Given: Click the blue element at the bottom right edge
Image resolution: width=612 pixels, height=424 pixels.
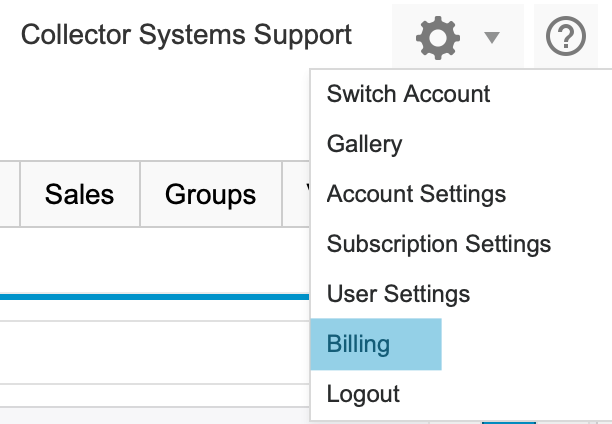Looking at the screenshot, I should [x=508, y=420].
